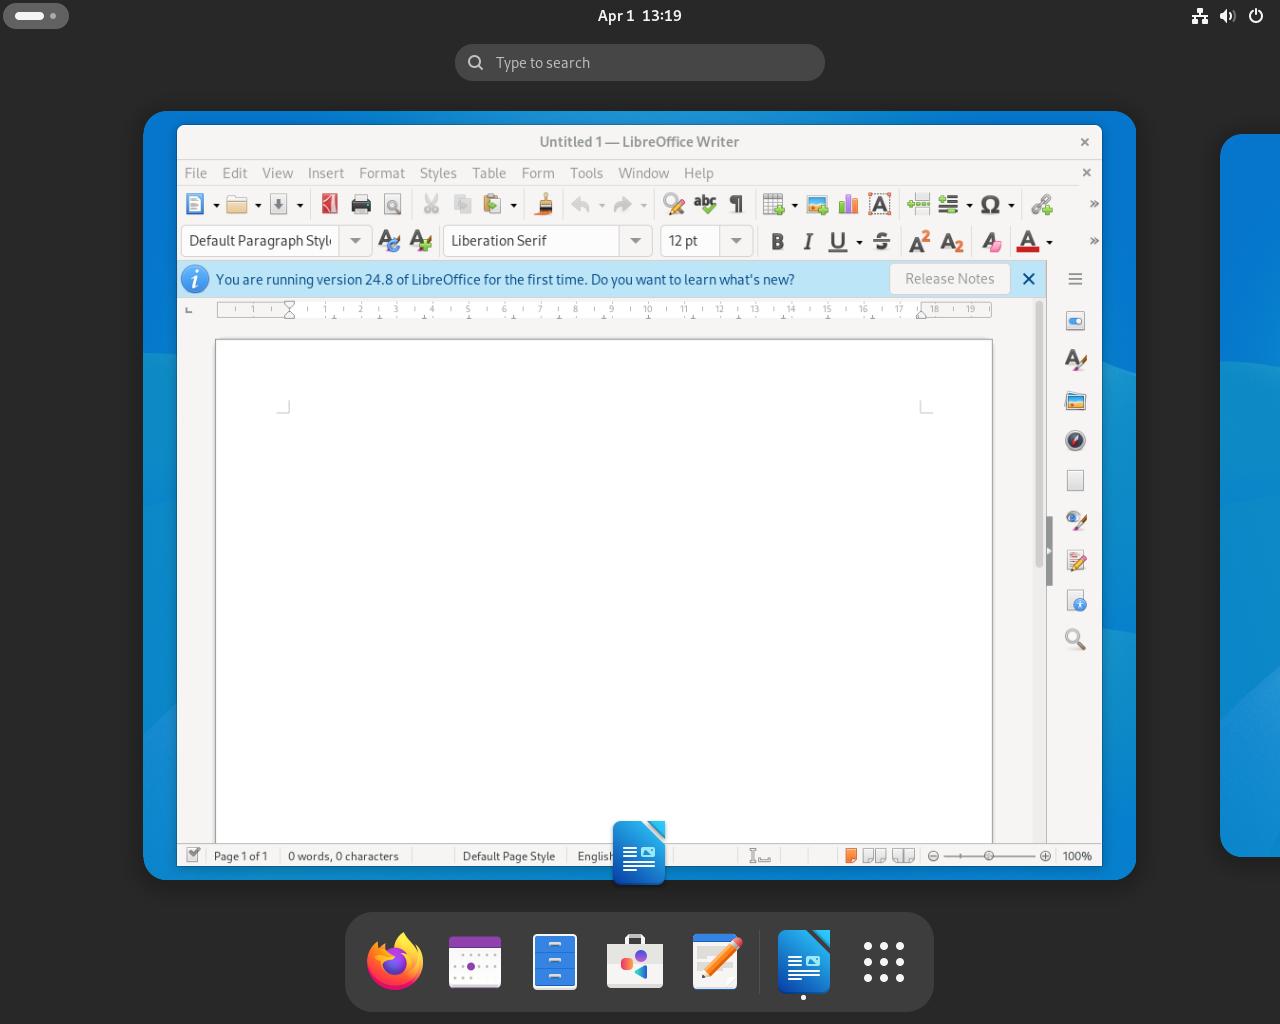Click the word count status field

(343, 856)
